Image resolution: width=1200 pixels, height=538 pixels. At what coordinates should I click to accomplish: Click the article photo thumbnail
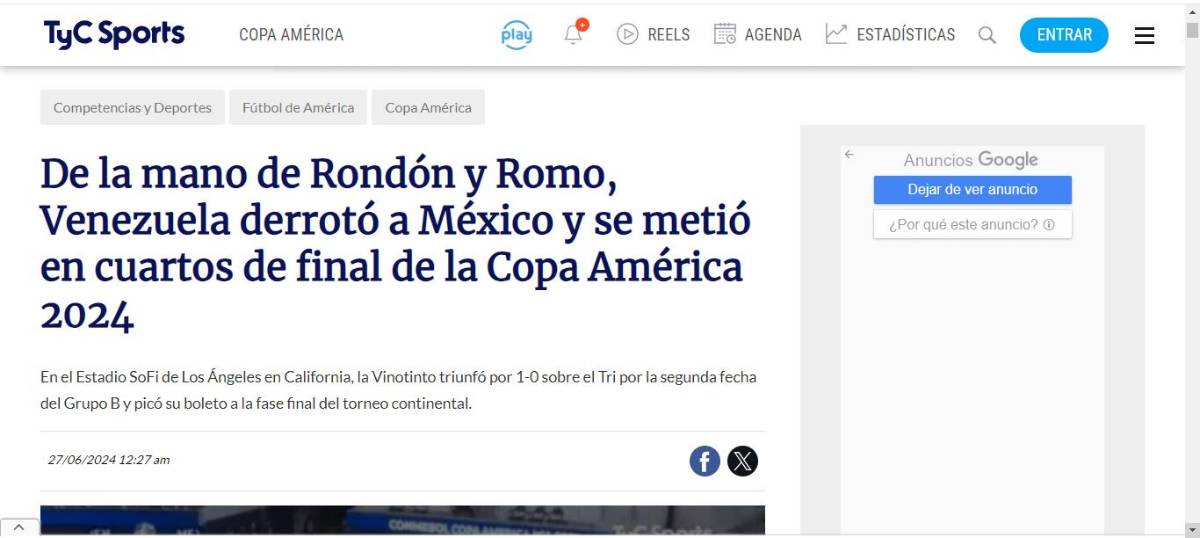(x=402, y=520)
